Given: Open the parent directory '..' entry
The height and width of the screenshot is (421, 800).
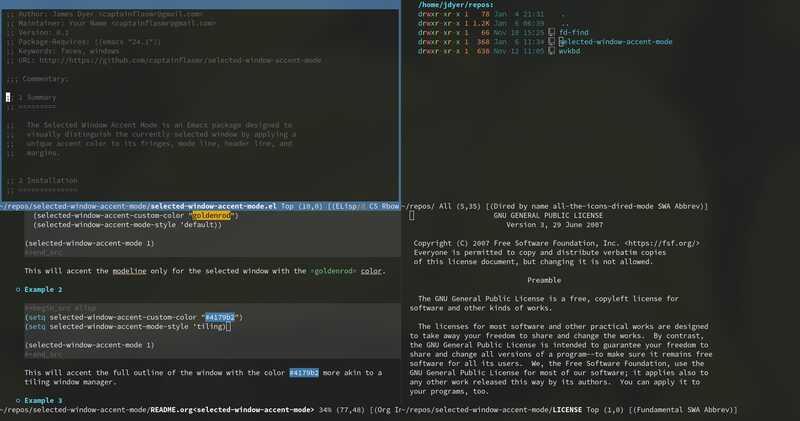Looking at the screenshot, I should pyautogui.click(x=562, y=24).
